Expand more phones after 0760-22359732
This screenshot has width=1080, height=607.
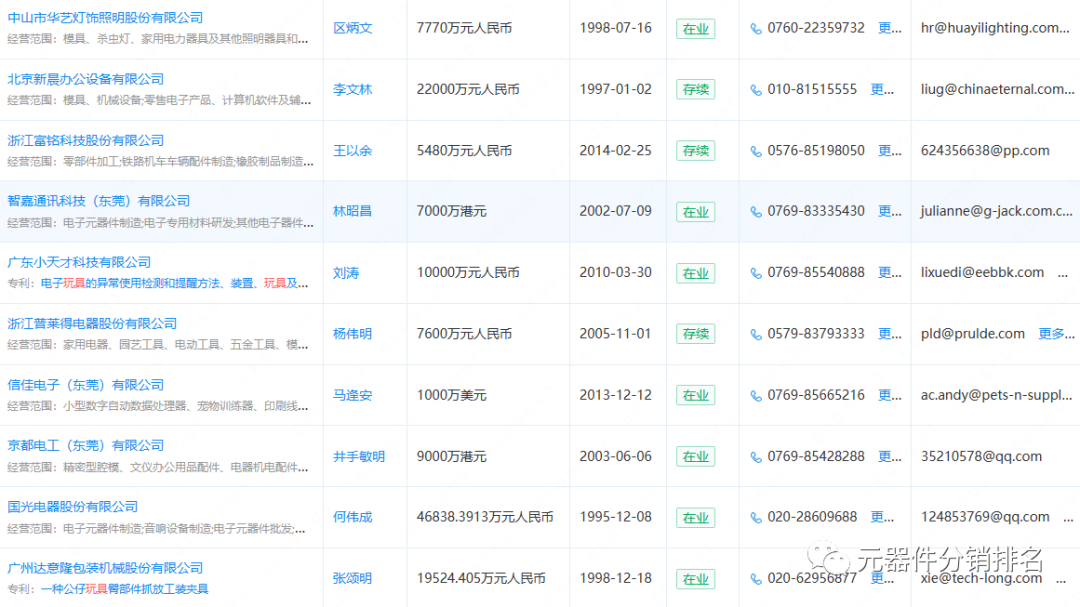click(890, 28)
